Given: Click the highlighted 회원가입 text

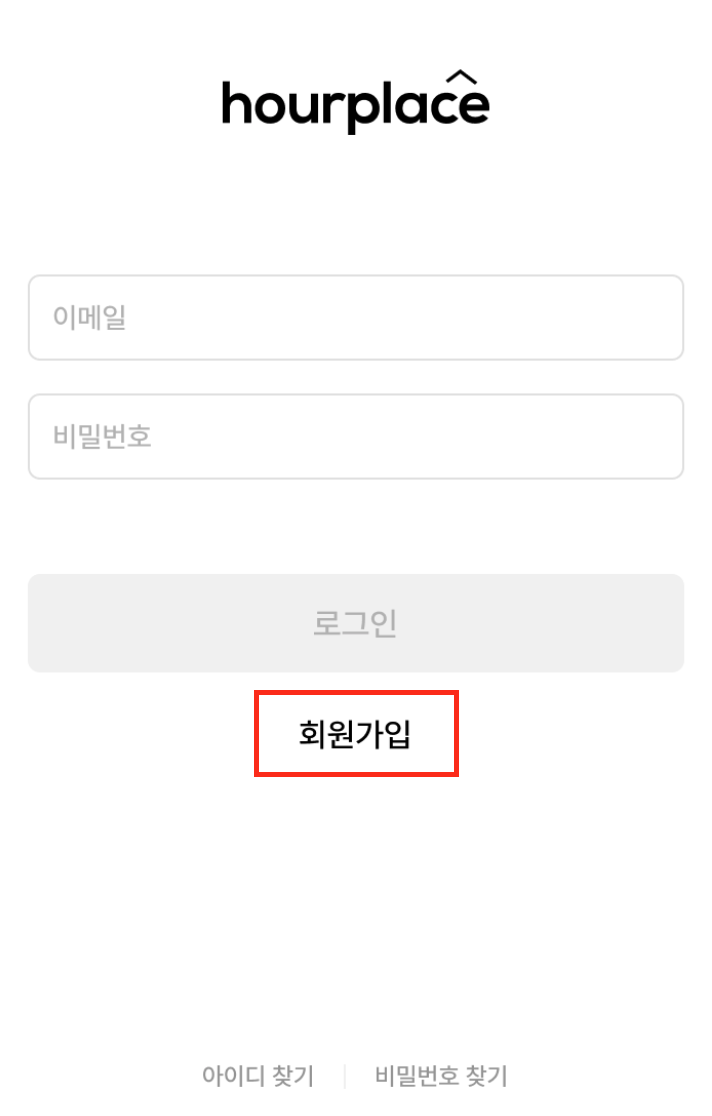Looking at the screenshot, I should coord(355,734).
